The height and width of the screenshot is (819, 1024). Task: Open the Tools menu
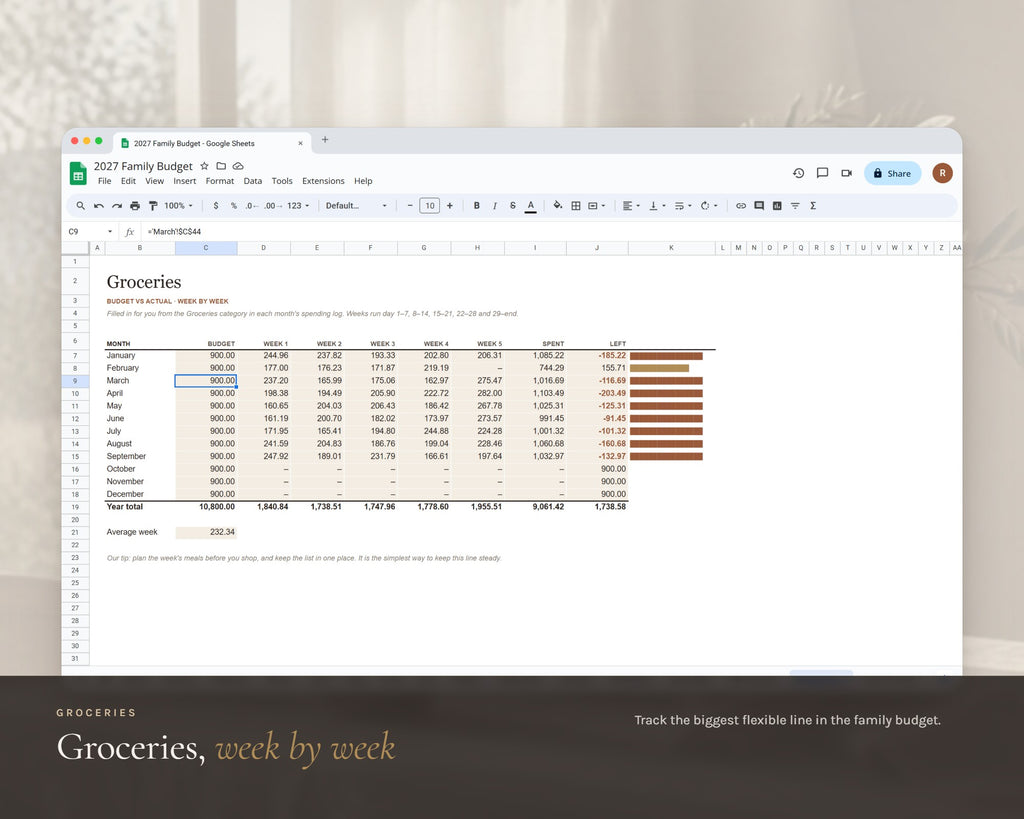(282, 181)
